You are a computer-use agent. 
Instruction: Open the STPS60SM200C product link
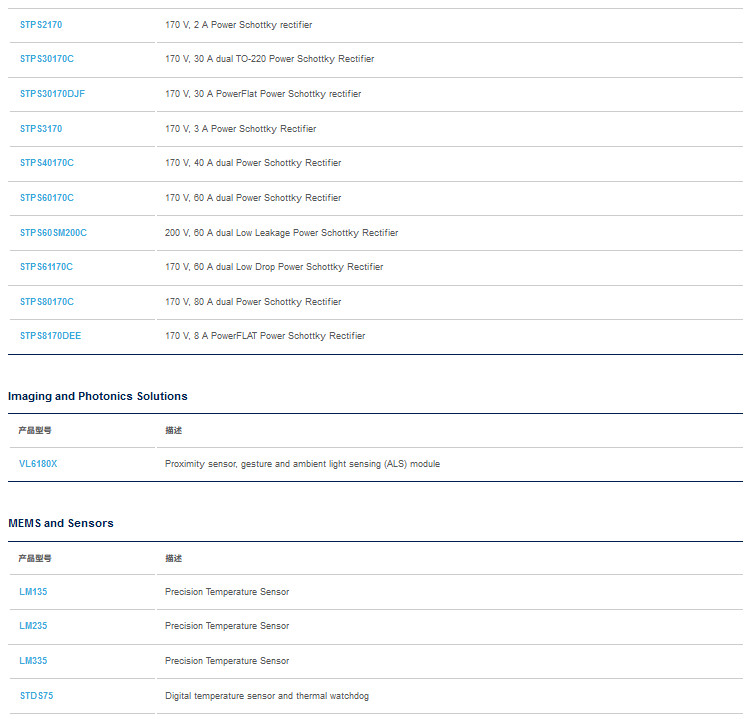point(53,233)
